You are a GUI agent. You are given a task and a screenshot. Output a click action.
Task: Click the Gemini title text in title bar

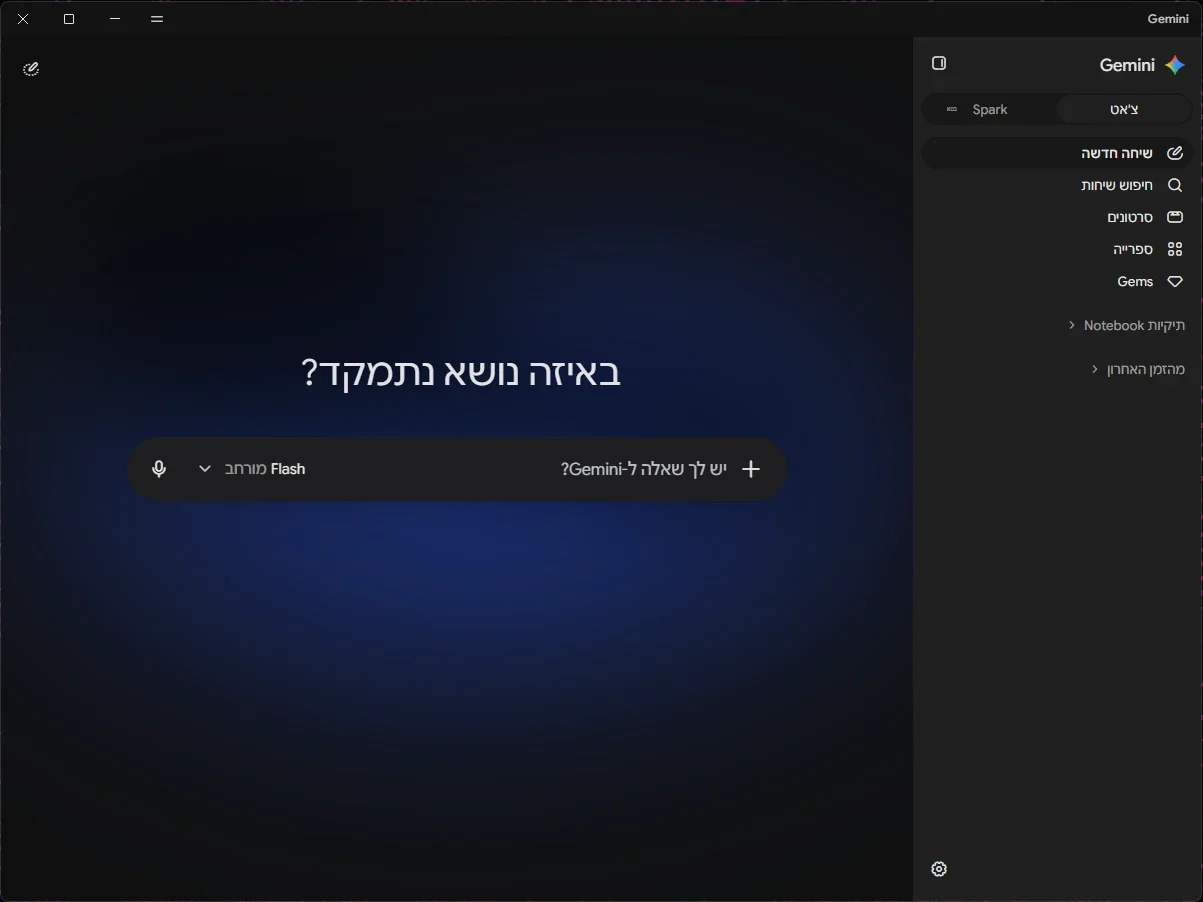pyautogui.click(x=1168, y=19)
